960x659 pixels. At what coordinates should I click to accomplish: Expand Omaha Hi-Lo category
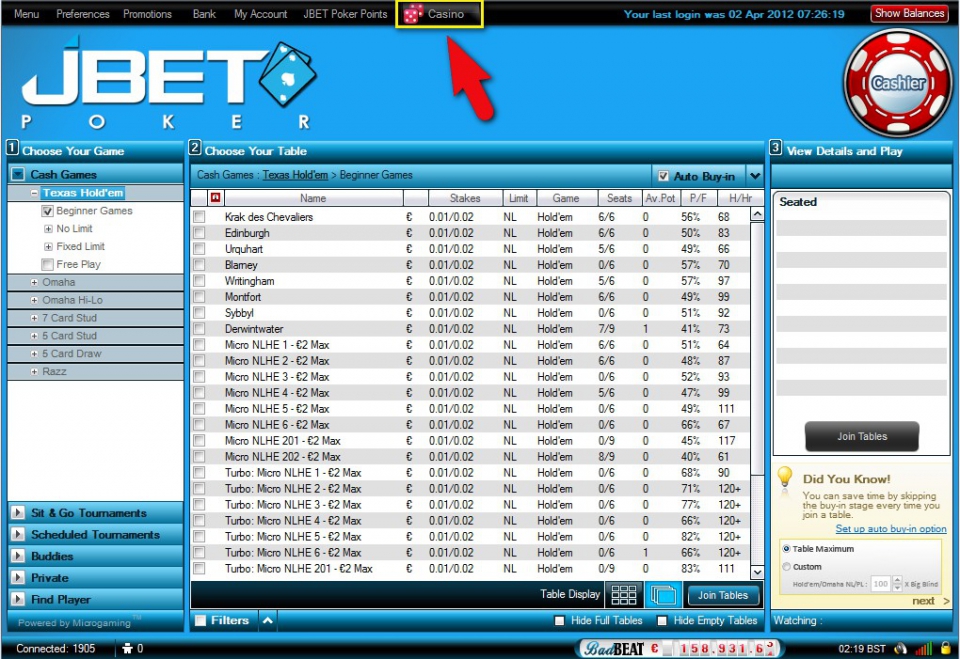pos(34,300)
